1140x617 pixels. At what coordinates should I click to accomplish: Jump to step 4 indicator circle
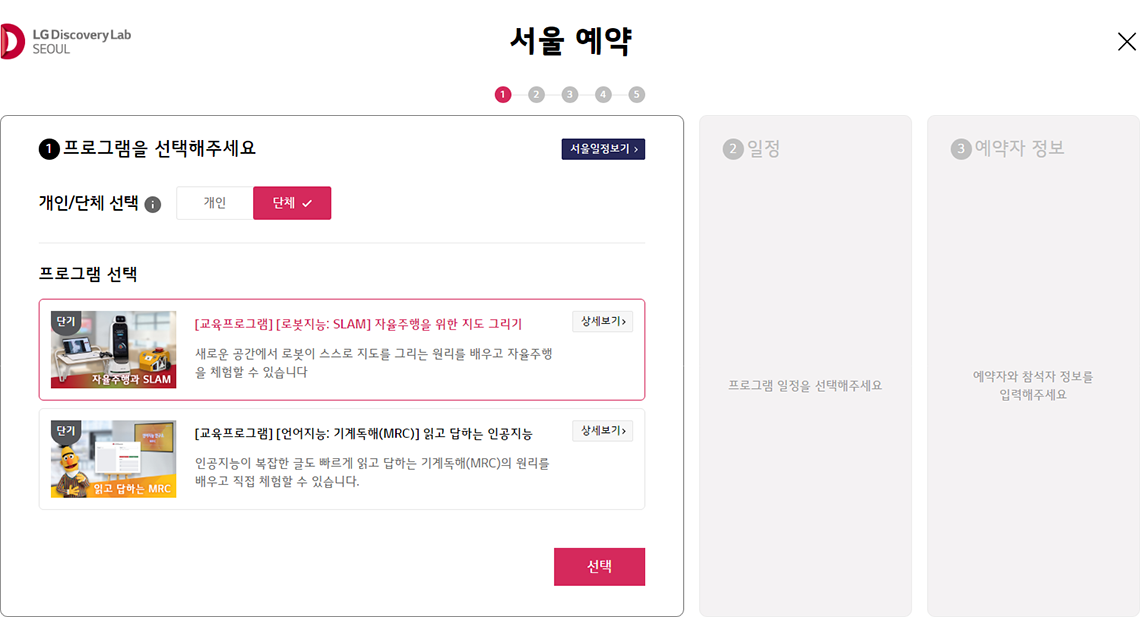[603, 94]
